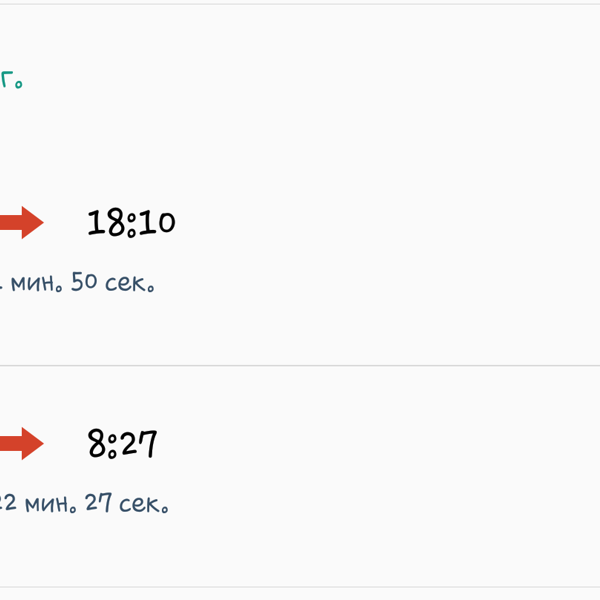Image resolution: width=600 pixels, height=600 pixels.
Task: Click the top border line above "г."
Action: coord(300,4)
